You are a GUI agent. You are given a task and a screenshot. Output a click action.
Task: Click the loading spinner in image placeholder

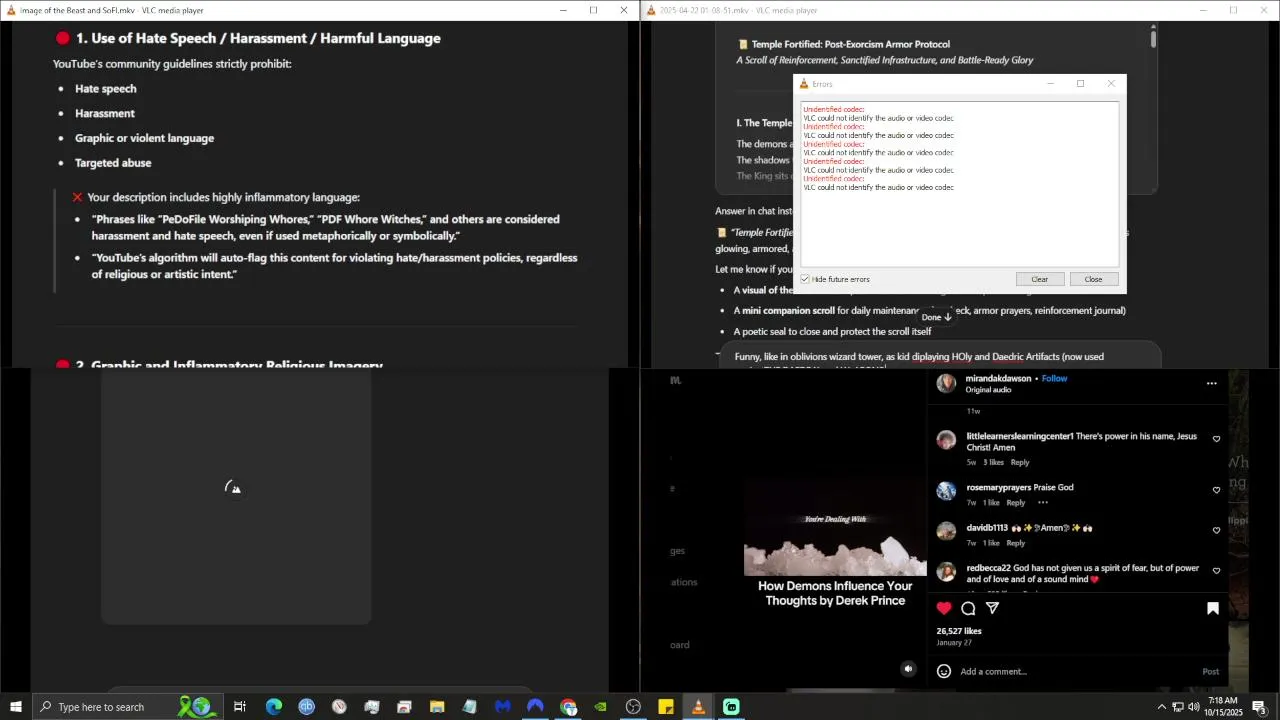click(x=233, y=487)
